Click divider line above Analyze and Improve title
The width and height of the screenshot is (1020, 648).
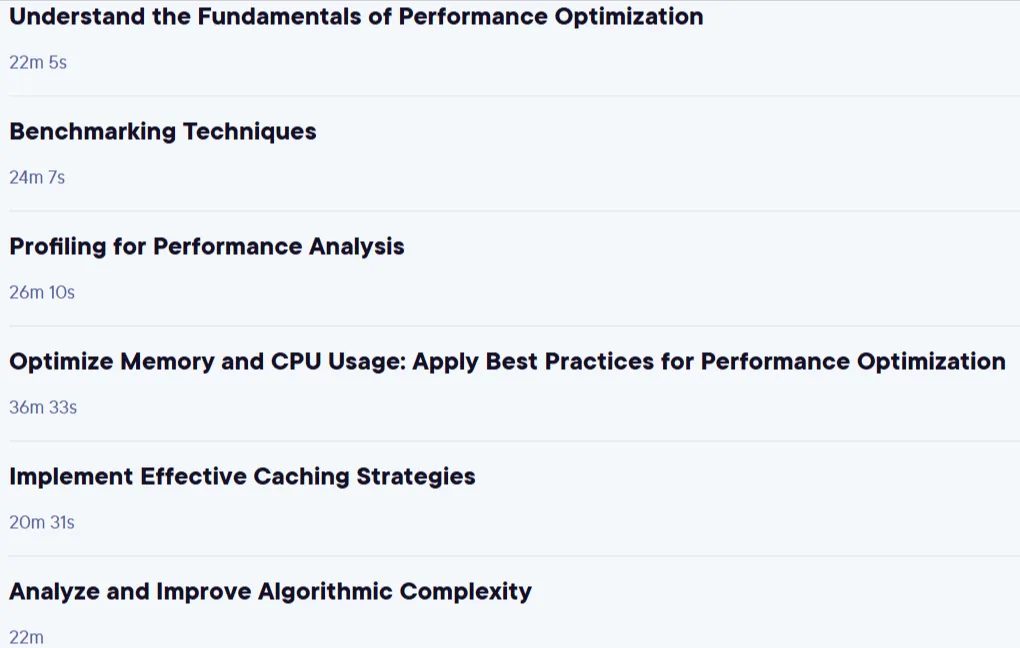click(x=514, y=556)
